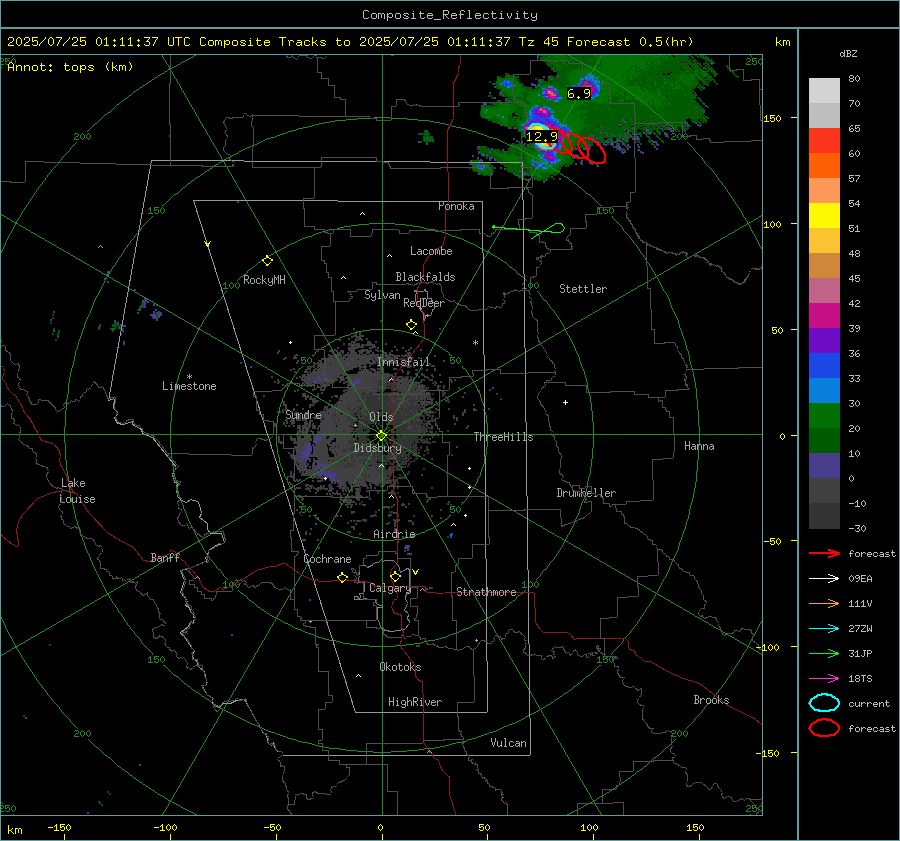
Task: Select the 54 dBZ yellow color swatch
Action: [x=824, y=215]
